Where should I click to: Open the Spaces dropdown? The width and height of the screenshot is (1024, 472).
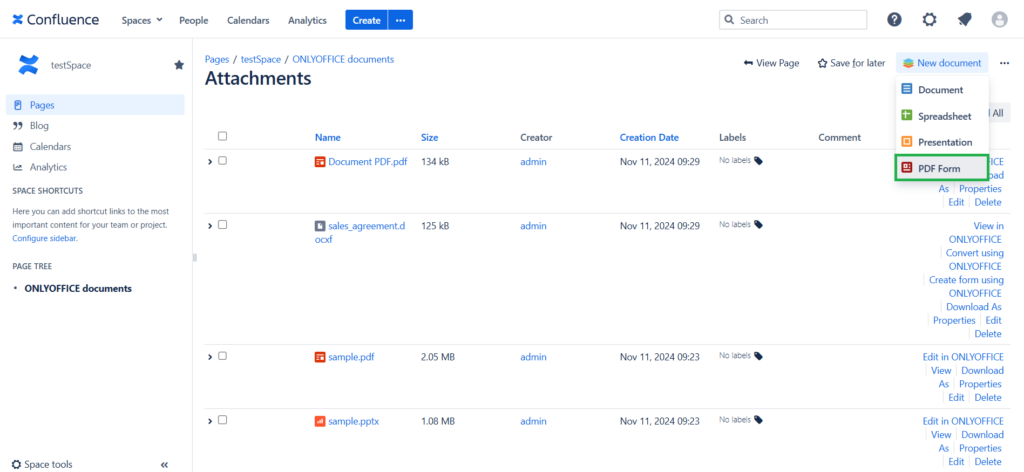coord(142,20)
